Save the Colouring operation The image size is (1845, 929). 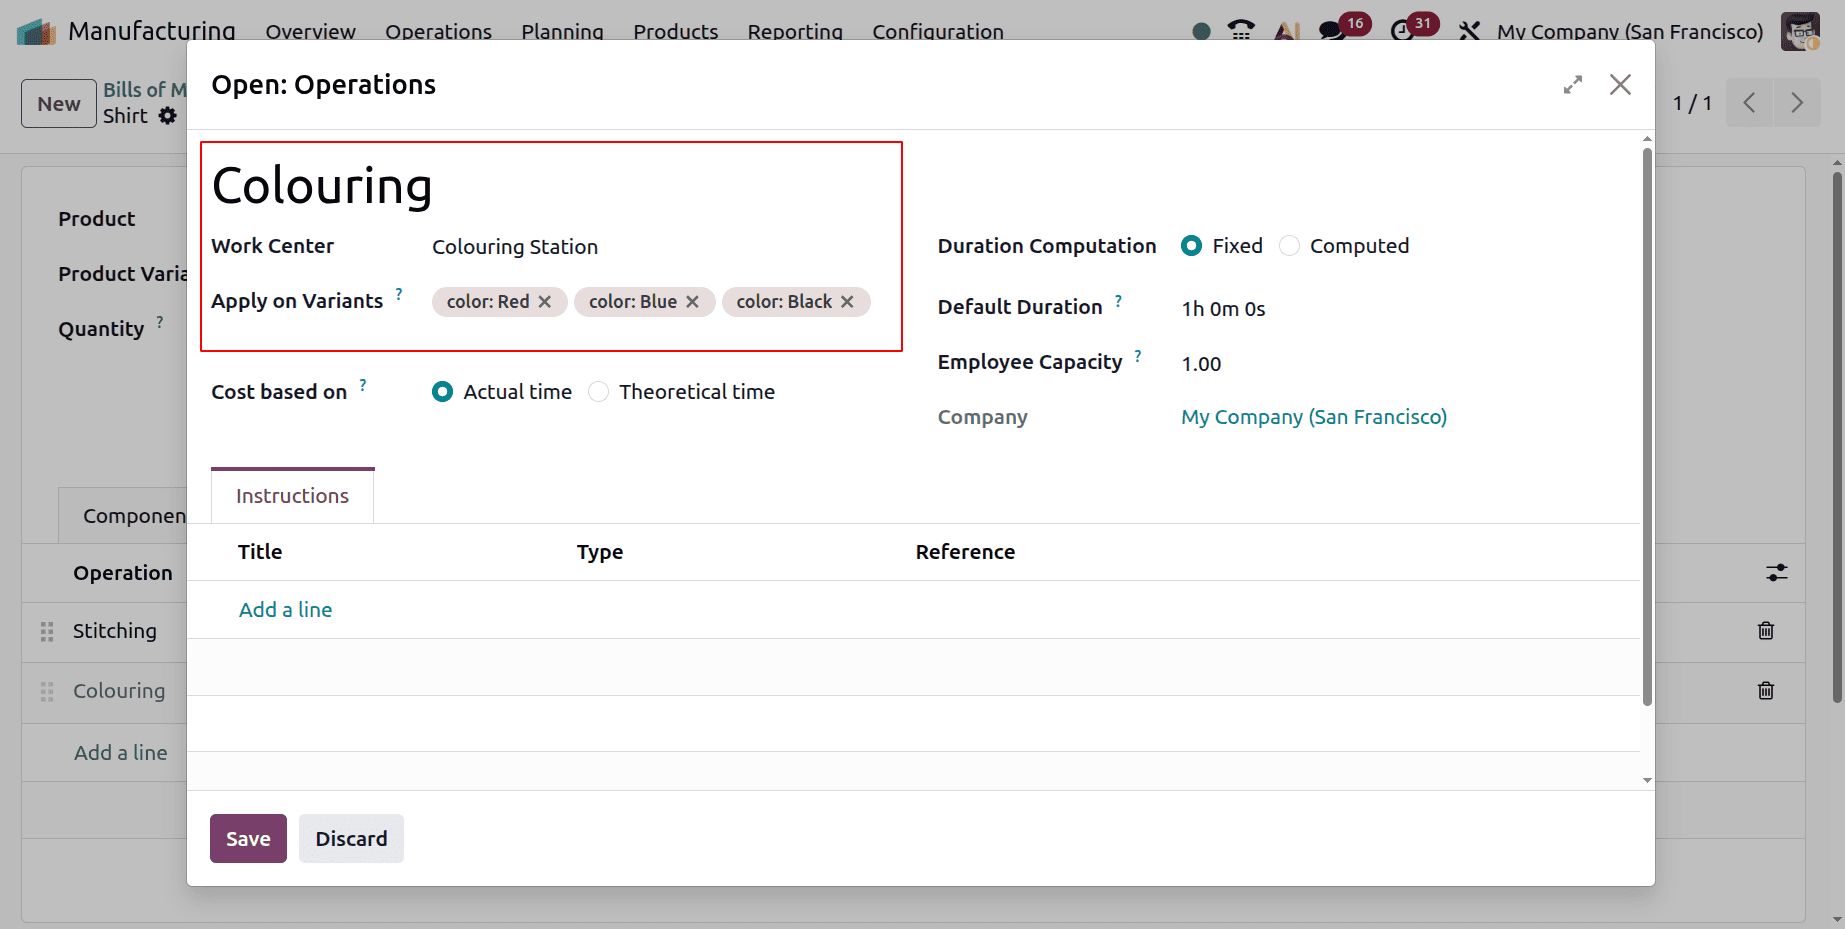pyautogui.click(x=248, y=839)
